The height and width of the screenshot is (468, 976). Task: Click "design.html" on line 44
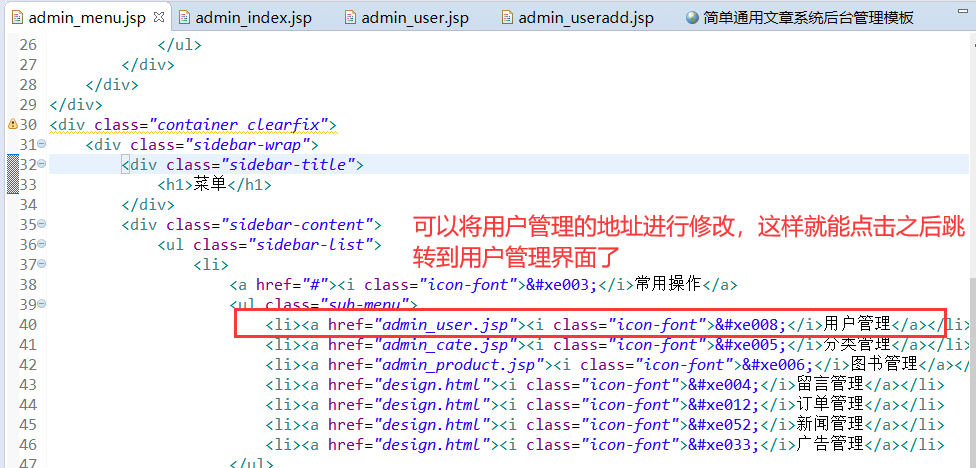[x=432, y=405]
